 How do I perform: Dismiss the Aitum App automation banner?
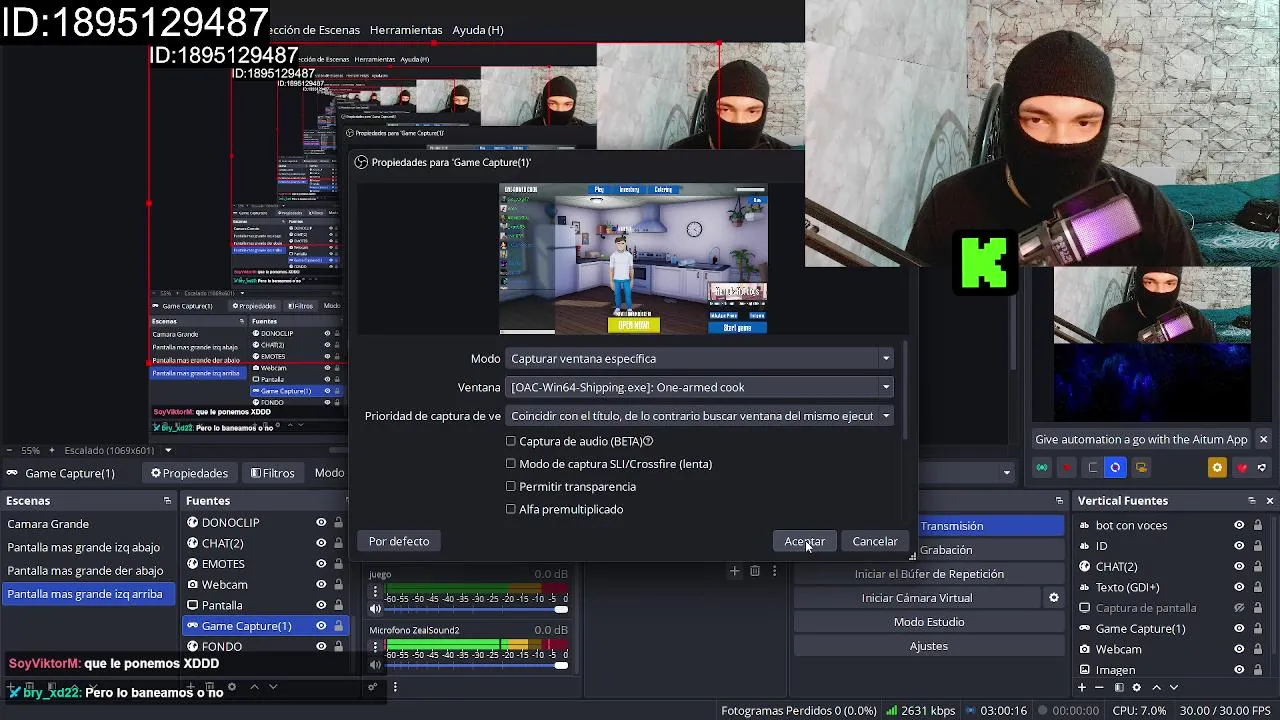(x=1263, y=439)
